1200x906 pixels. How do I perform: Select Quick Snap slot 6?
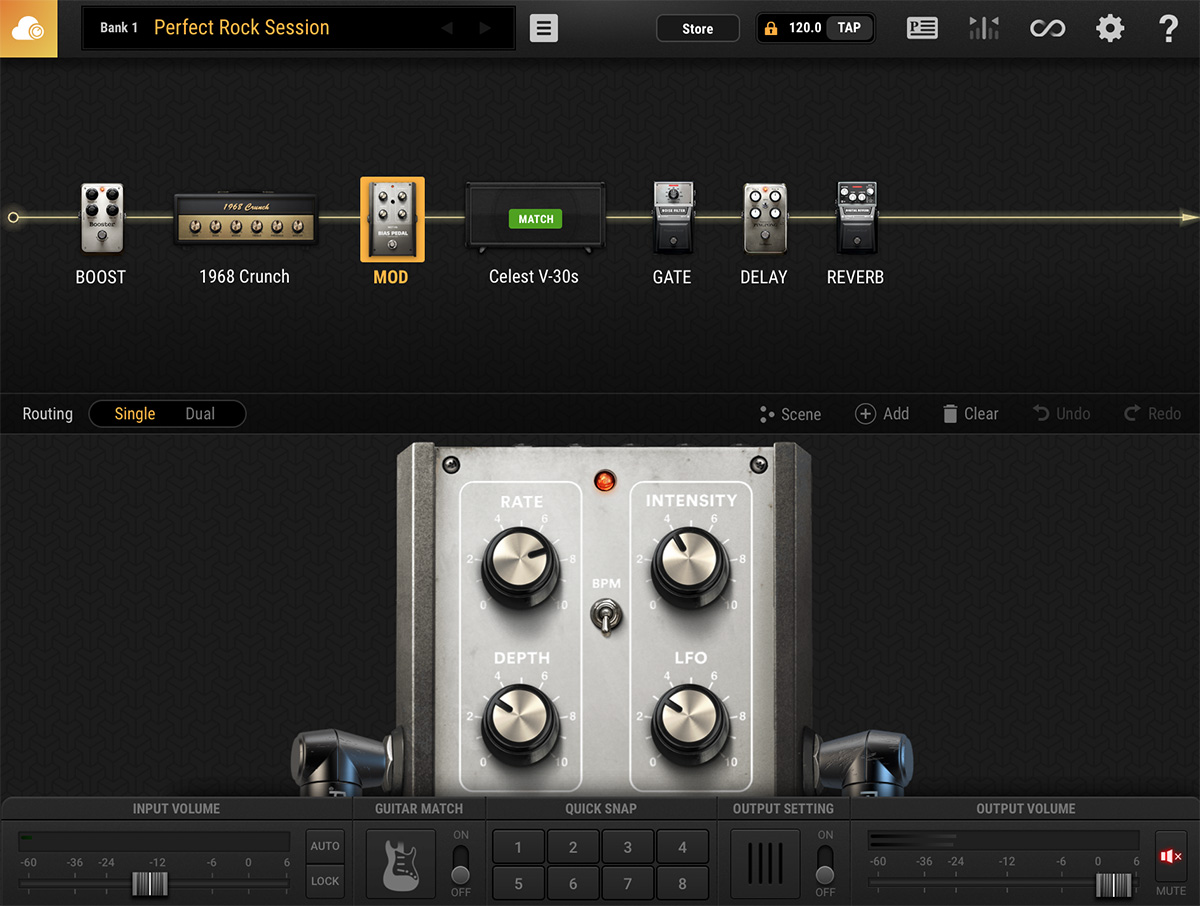point(573,883)
